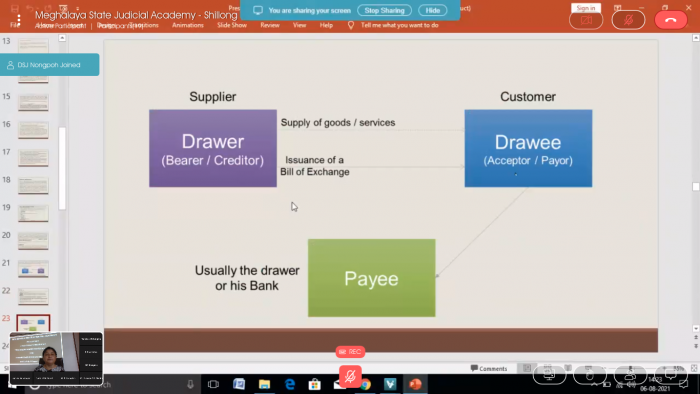Open Microsoft Edge from the taskbar
The image size is (700, 394).
[x=290, y=384]
